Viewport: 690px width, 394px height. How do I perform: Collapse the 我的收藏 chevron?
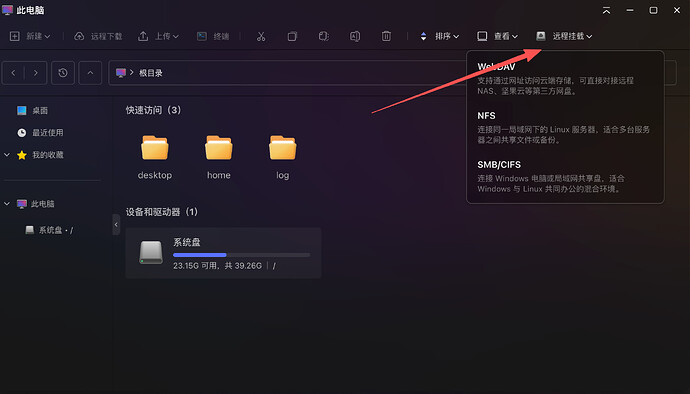(7, 155)
